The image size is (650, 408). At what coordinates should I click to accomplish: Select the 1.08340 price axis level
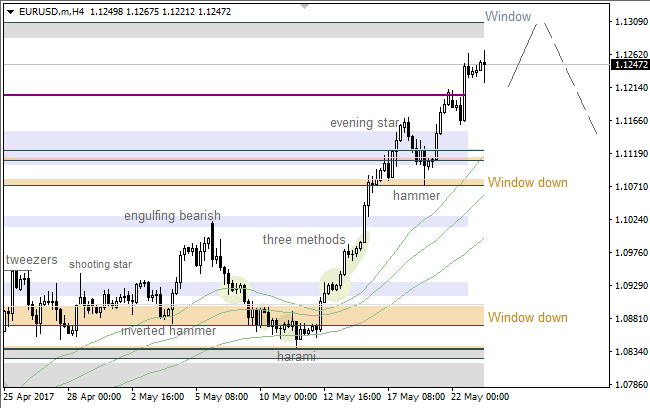tap(628, 352)
